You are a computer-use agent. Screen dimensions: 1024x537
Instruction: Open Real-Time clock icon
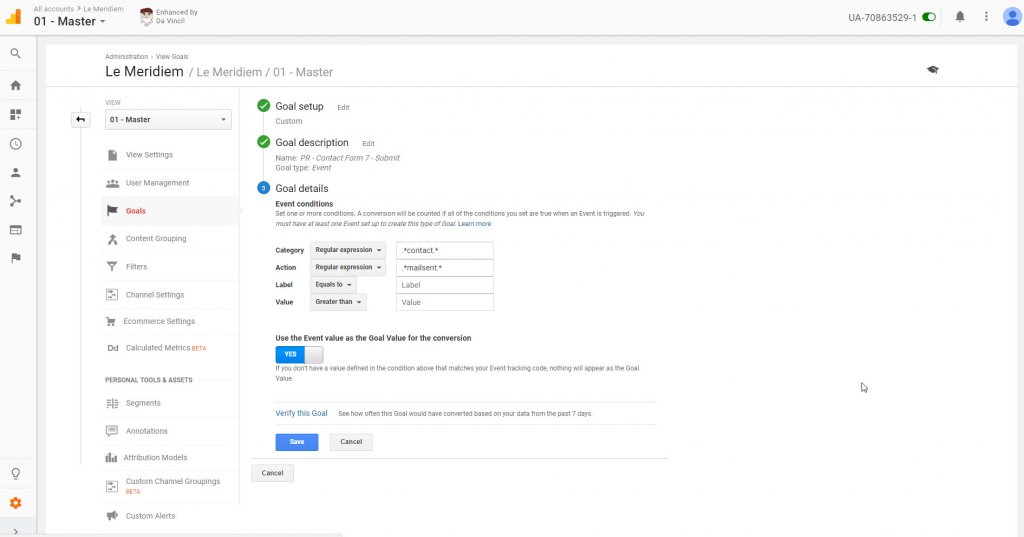click(16, 144)
